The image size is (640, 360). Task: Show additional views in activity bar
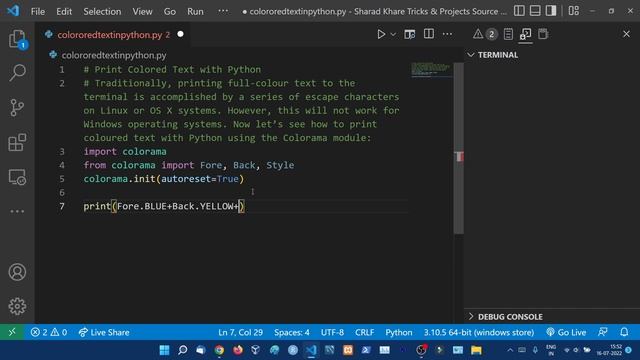[x=17, y=211]
